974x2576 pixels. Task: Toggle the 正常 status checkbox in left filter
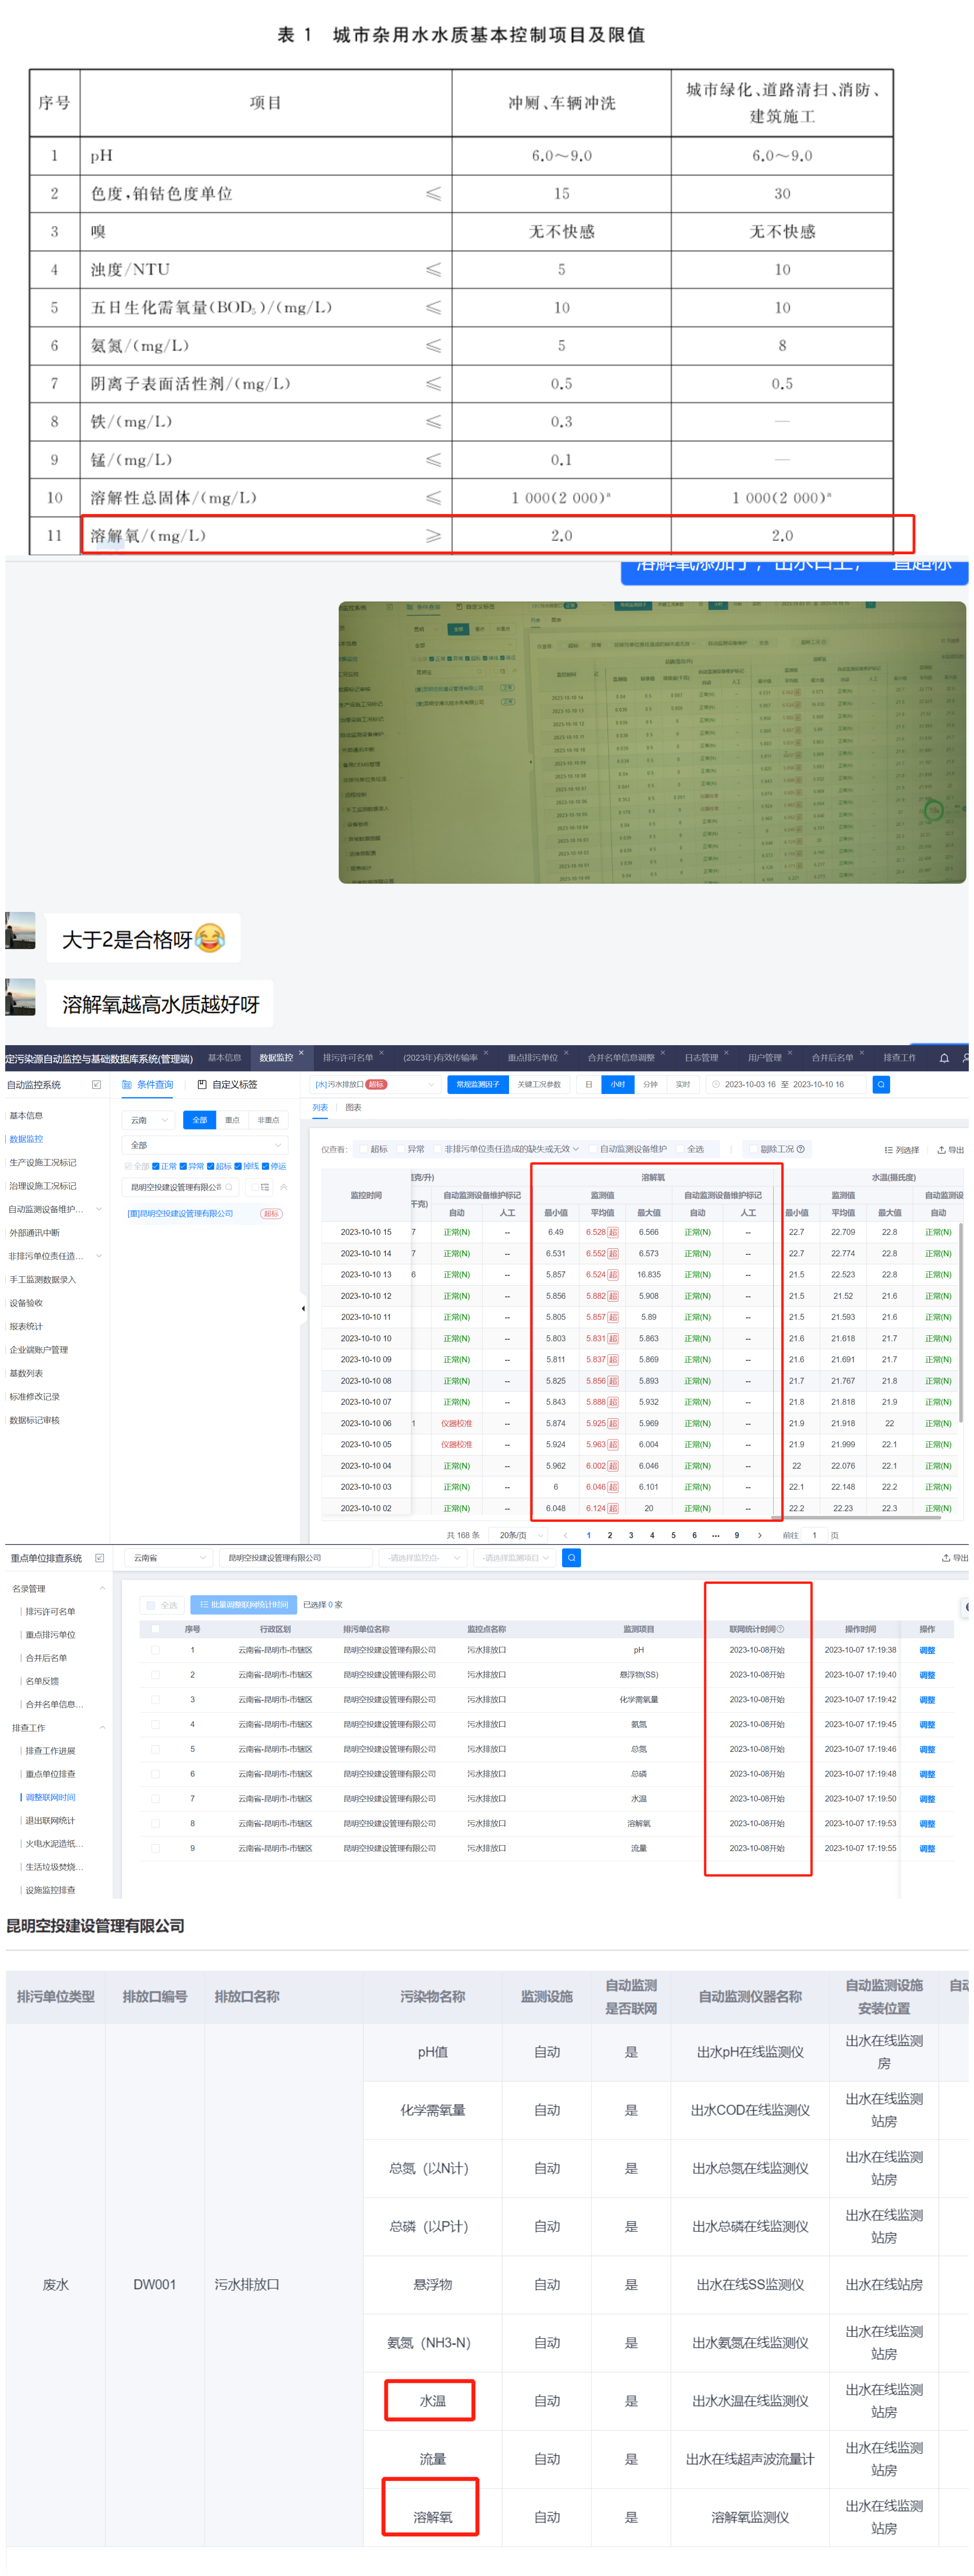[156, 1166]
